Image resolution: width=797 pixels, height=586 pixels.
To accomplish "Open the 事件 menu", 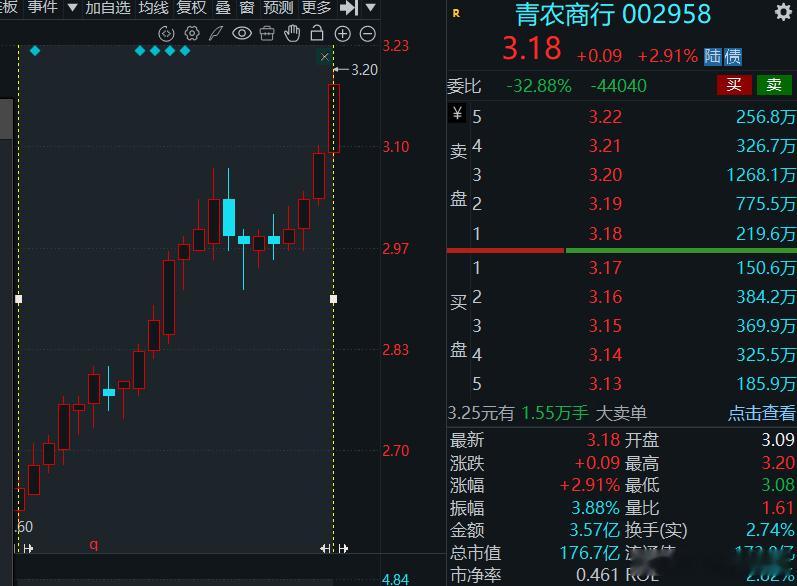I will pos(42,7).
